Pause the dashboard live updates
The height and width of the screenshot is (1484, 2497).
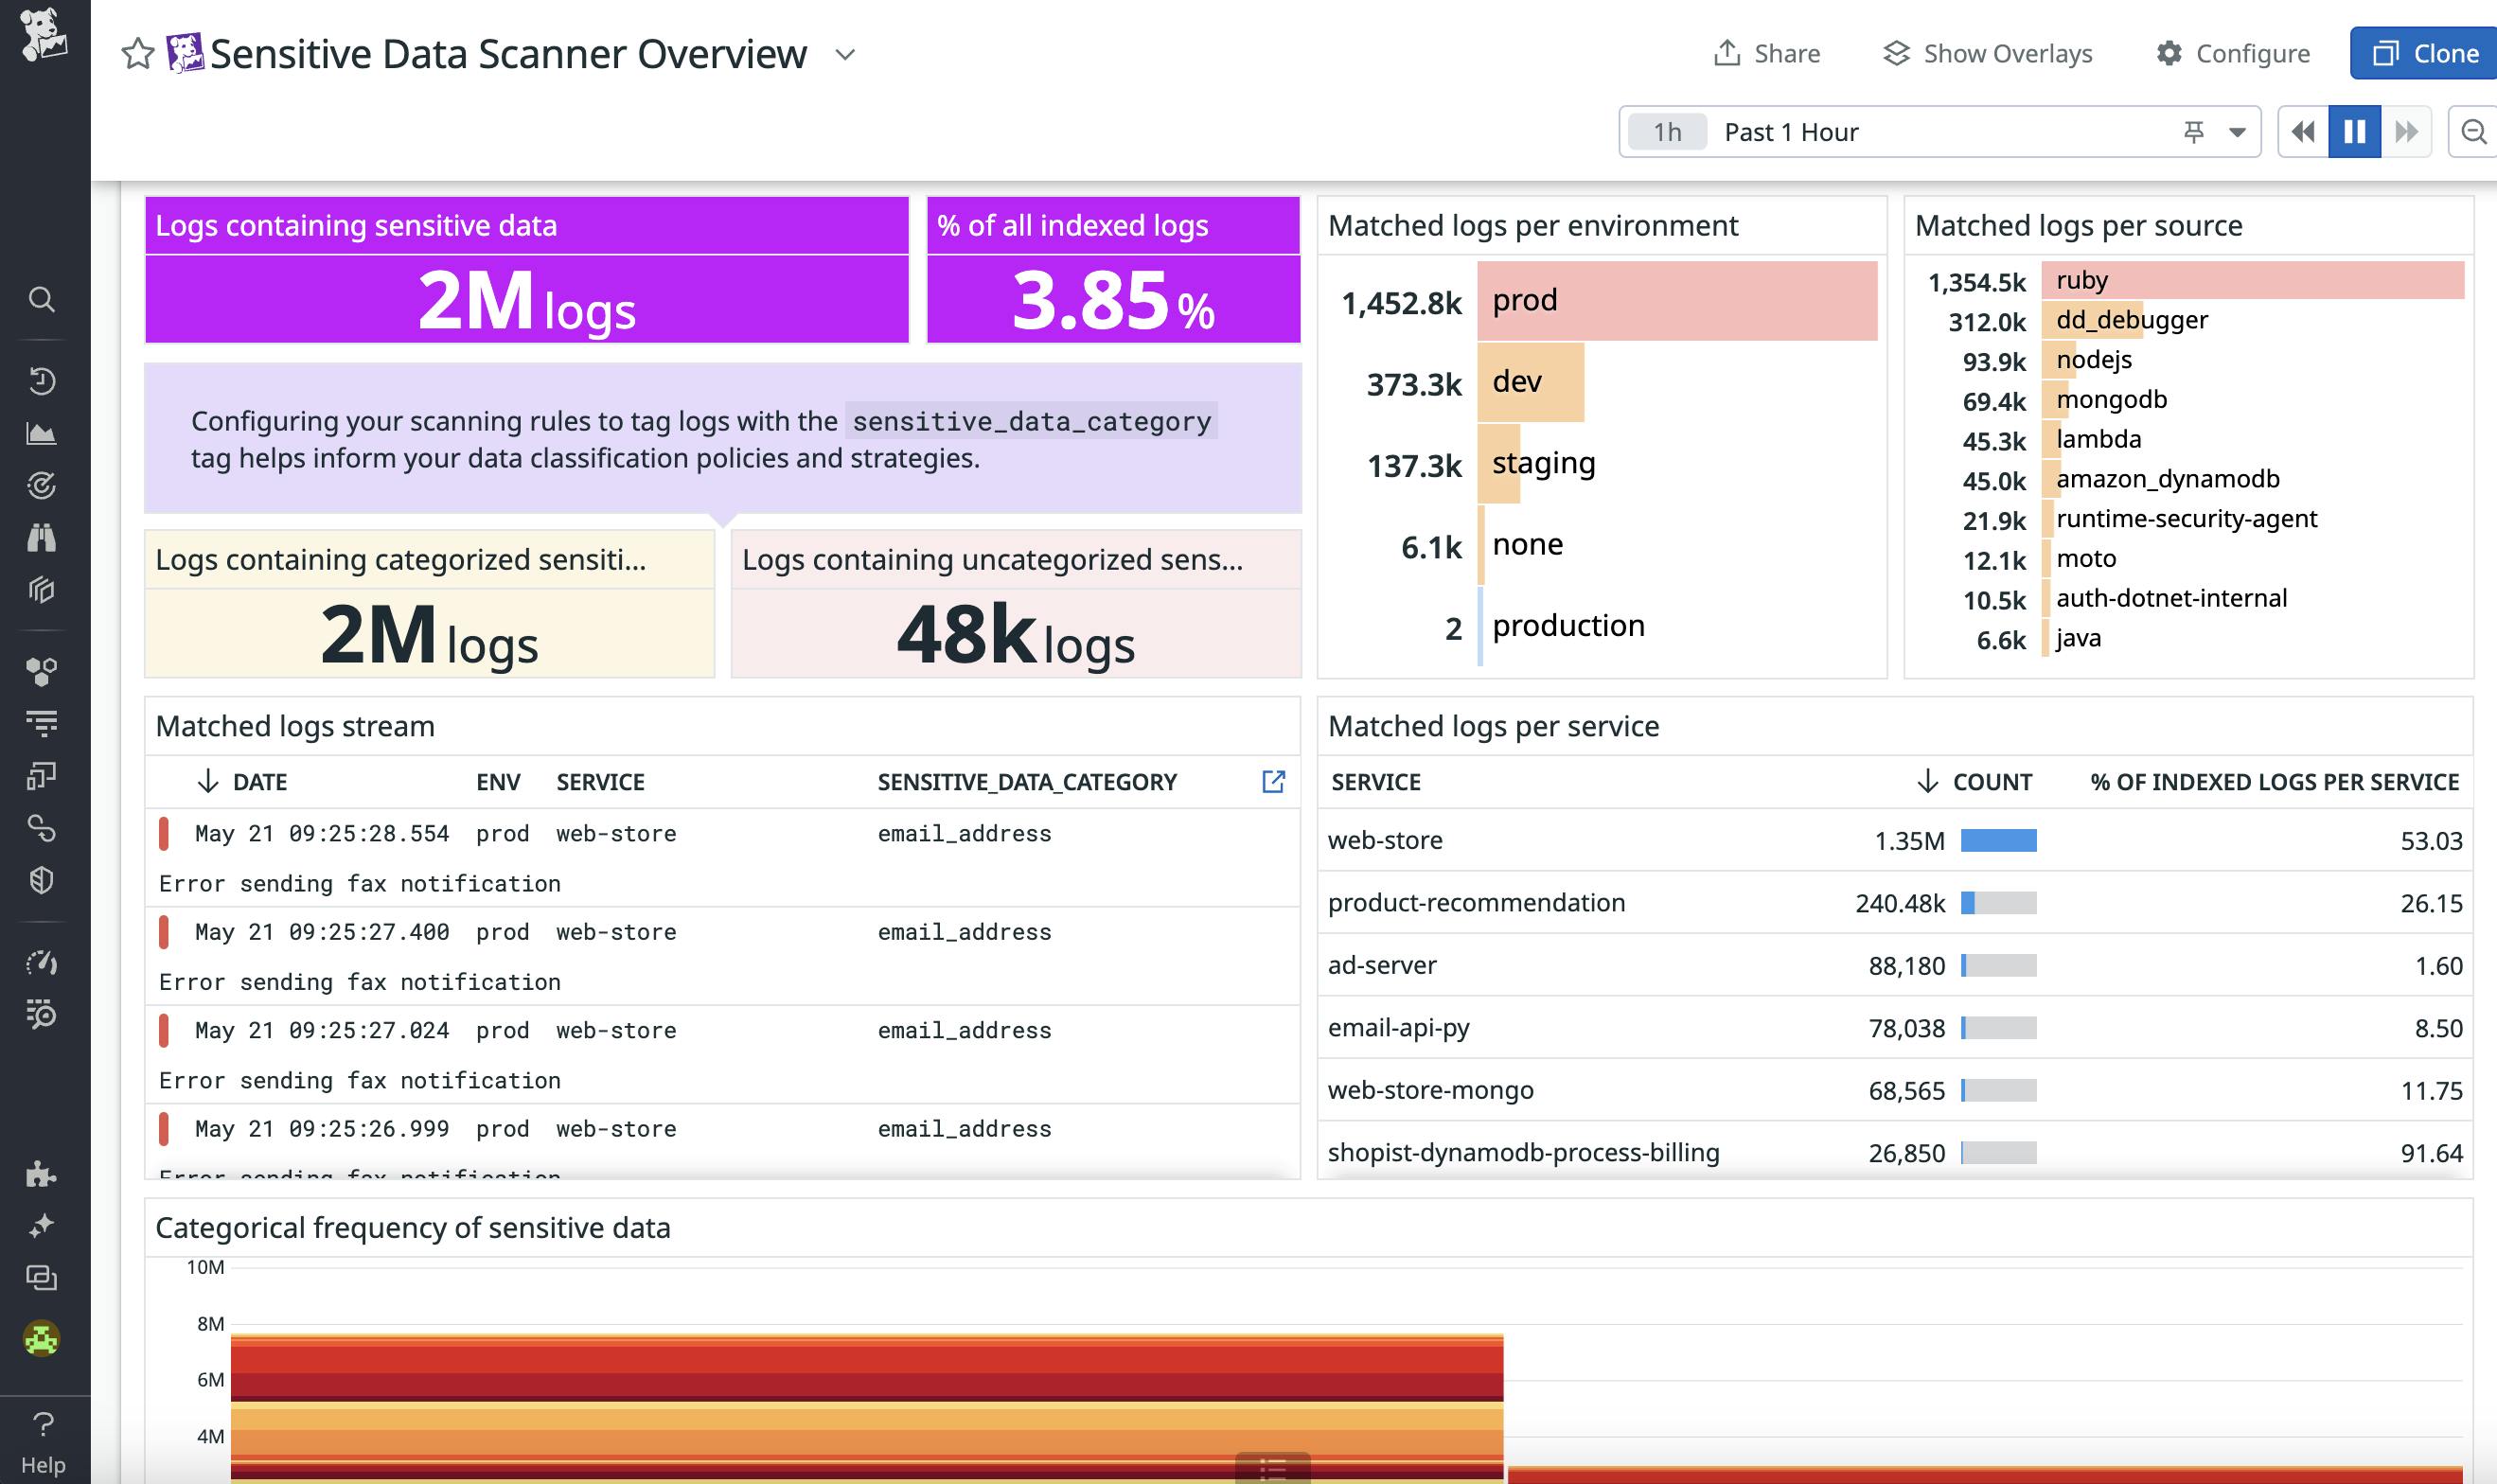pos(2354,131)
